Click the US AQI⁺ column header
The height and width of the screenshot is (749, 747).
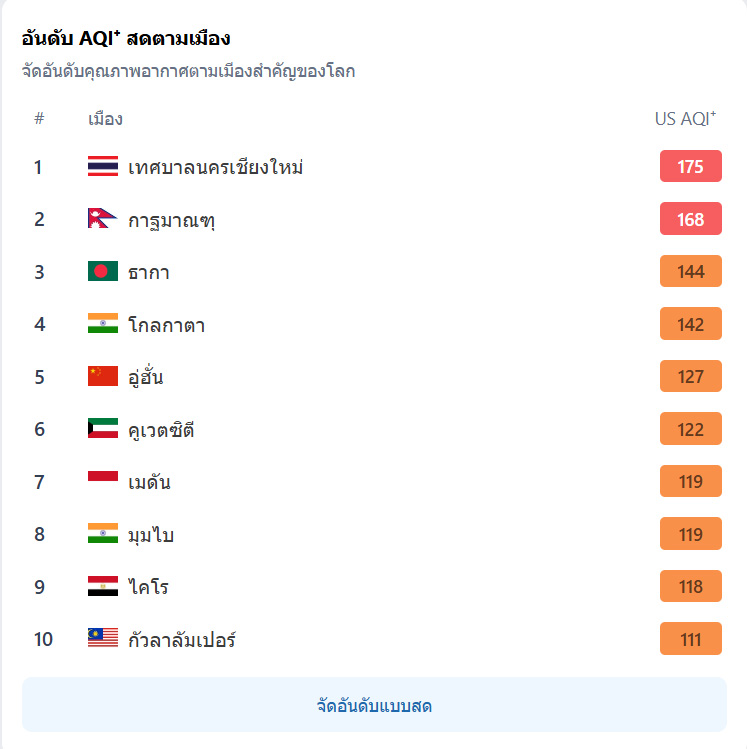pos(685,118)
